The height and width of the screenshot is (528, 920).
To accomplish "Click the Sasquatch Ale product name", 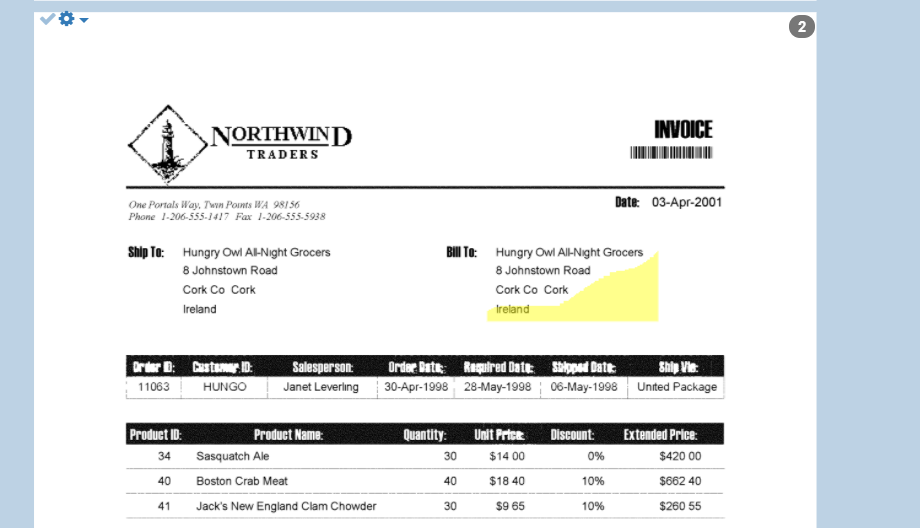I will (232, 456).
